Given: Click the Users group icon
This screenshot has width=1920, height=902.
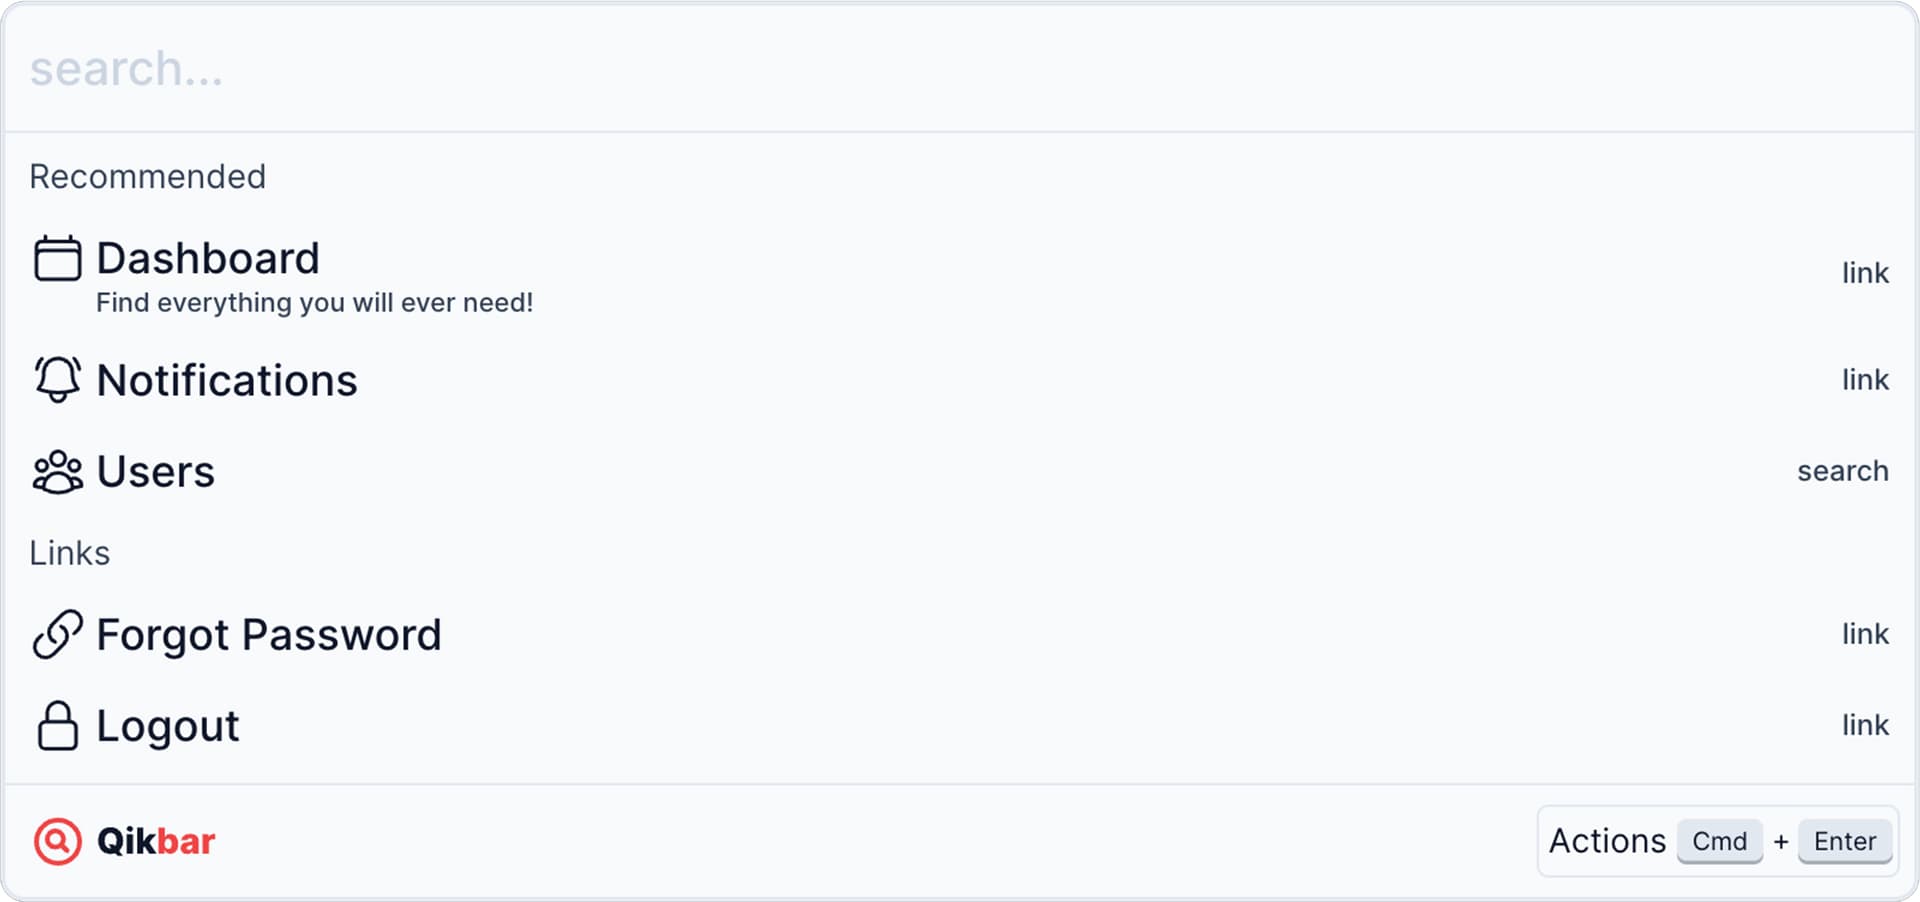Looking at the screenshot, I should [58, 472].
